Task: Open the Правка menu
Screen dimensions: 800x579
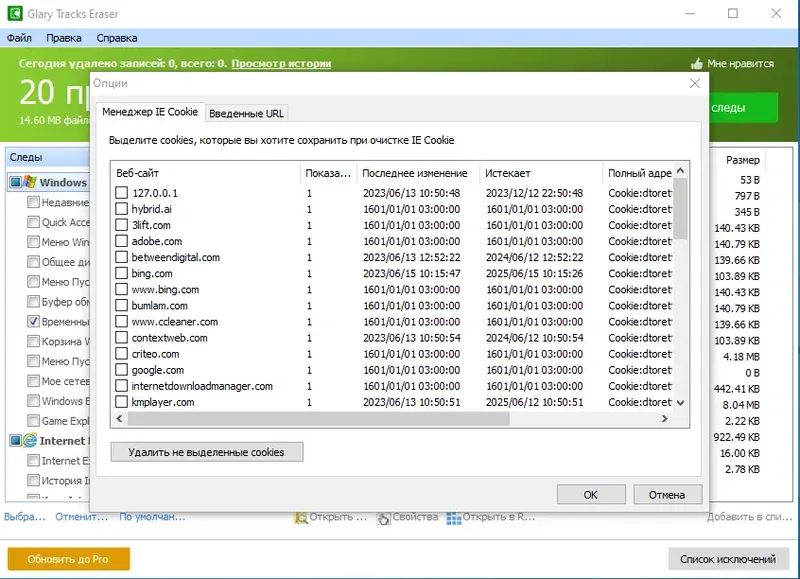Action: tap(64, 38)
